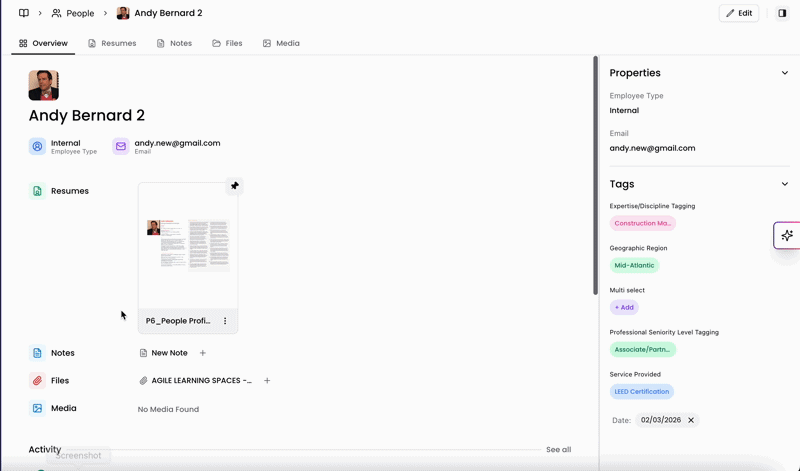800x471 pixels.
Task: Click the red Files paperclip icon
Action: tap(37, 381)
